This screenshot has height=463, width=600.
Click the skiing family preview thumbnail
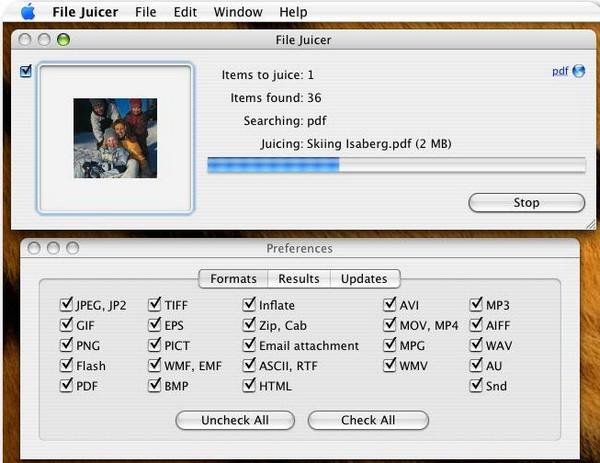pyautogui.click(x=115, y=138)
